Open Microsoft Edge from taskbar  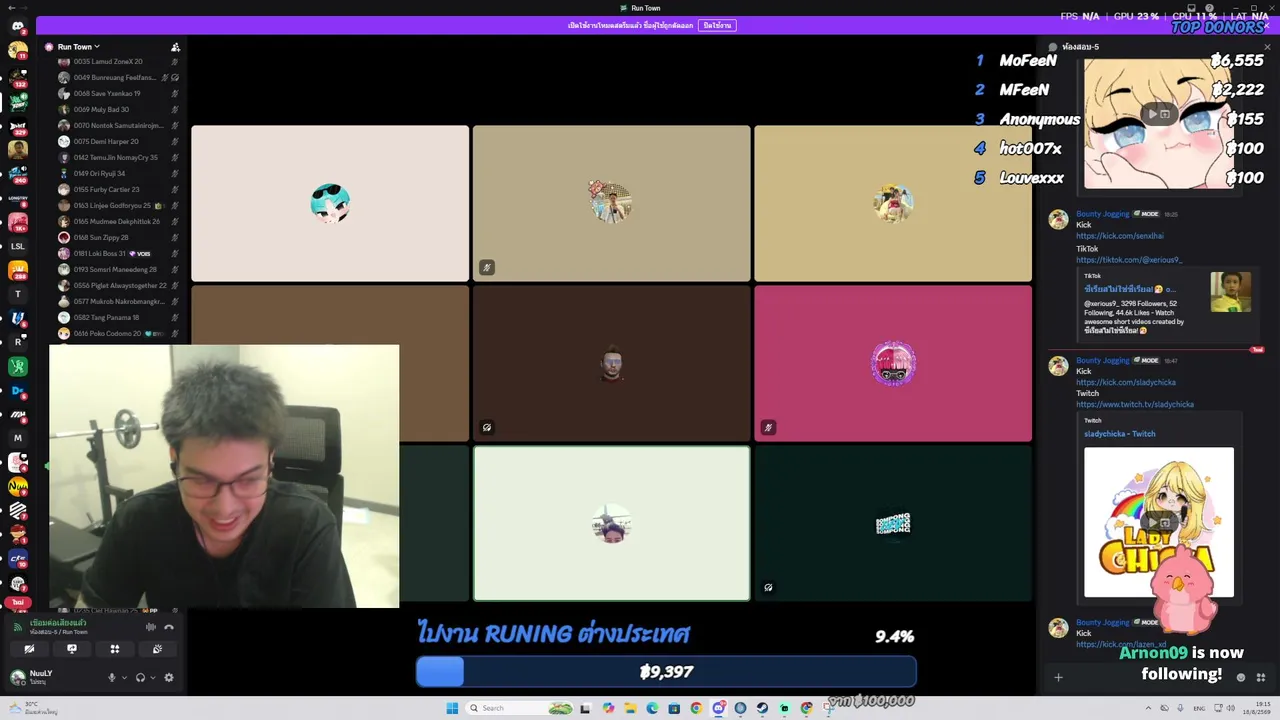[652, 708]
